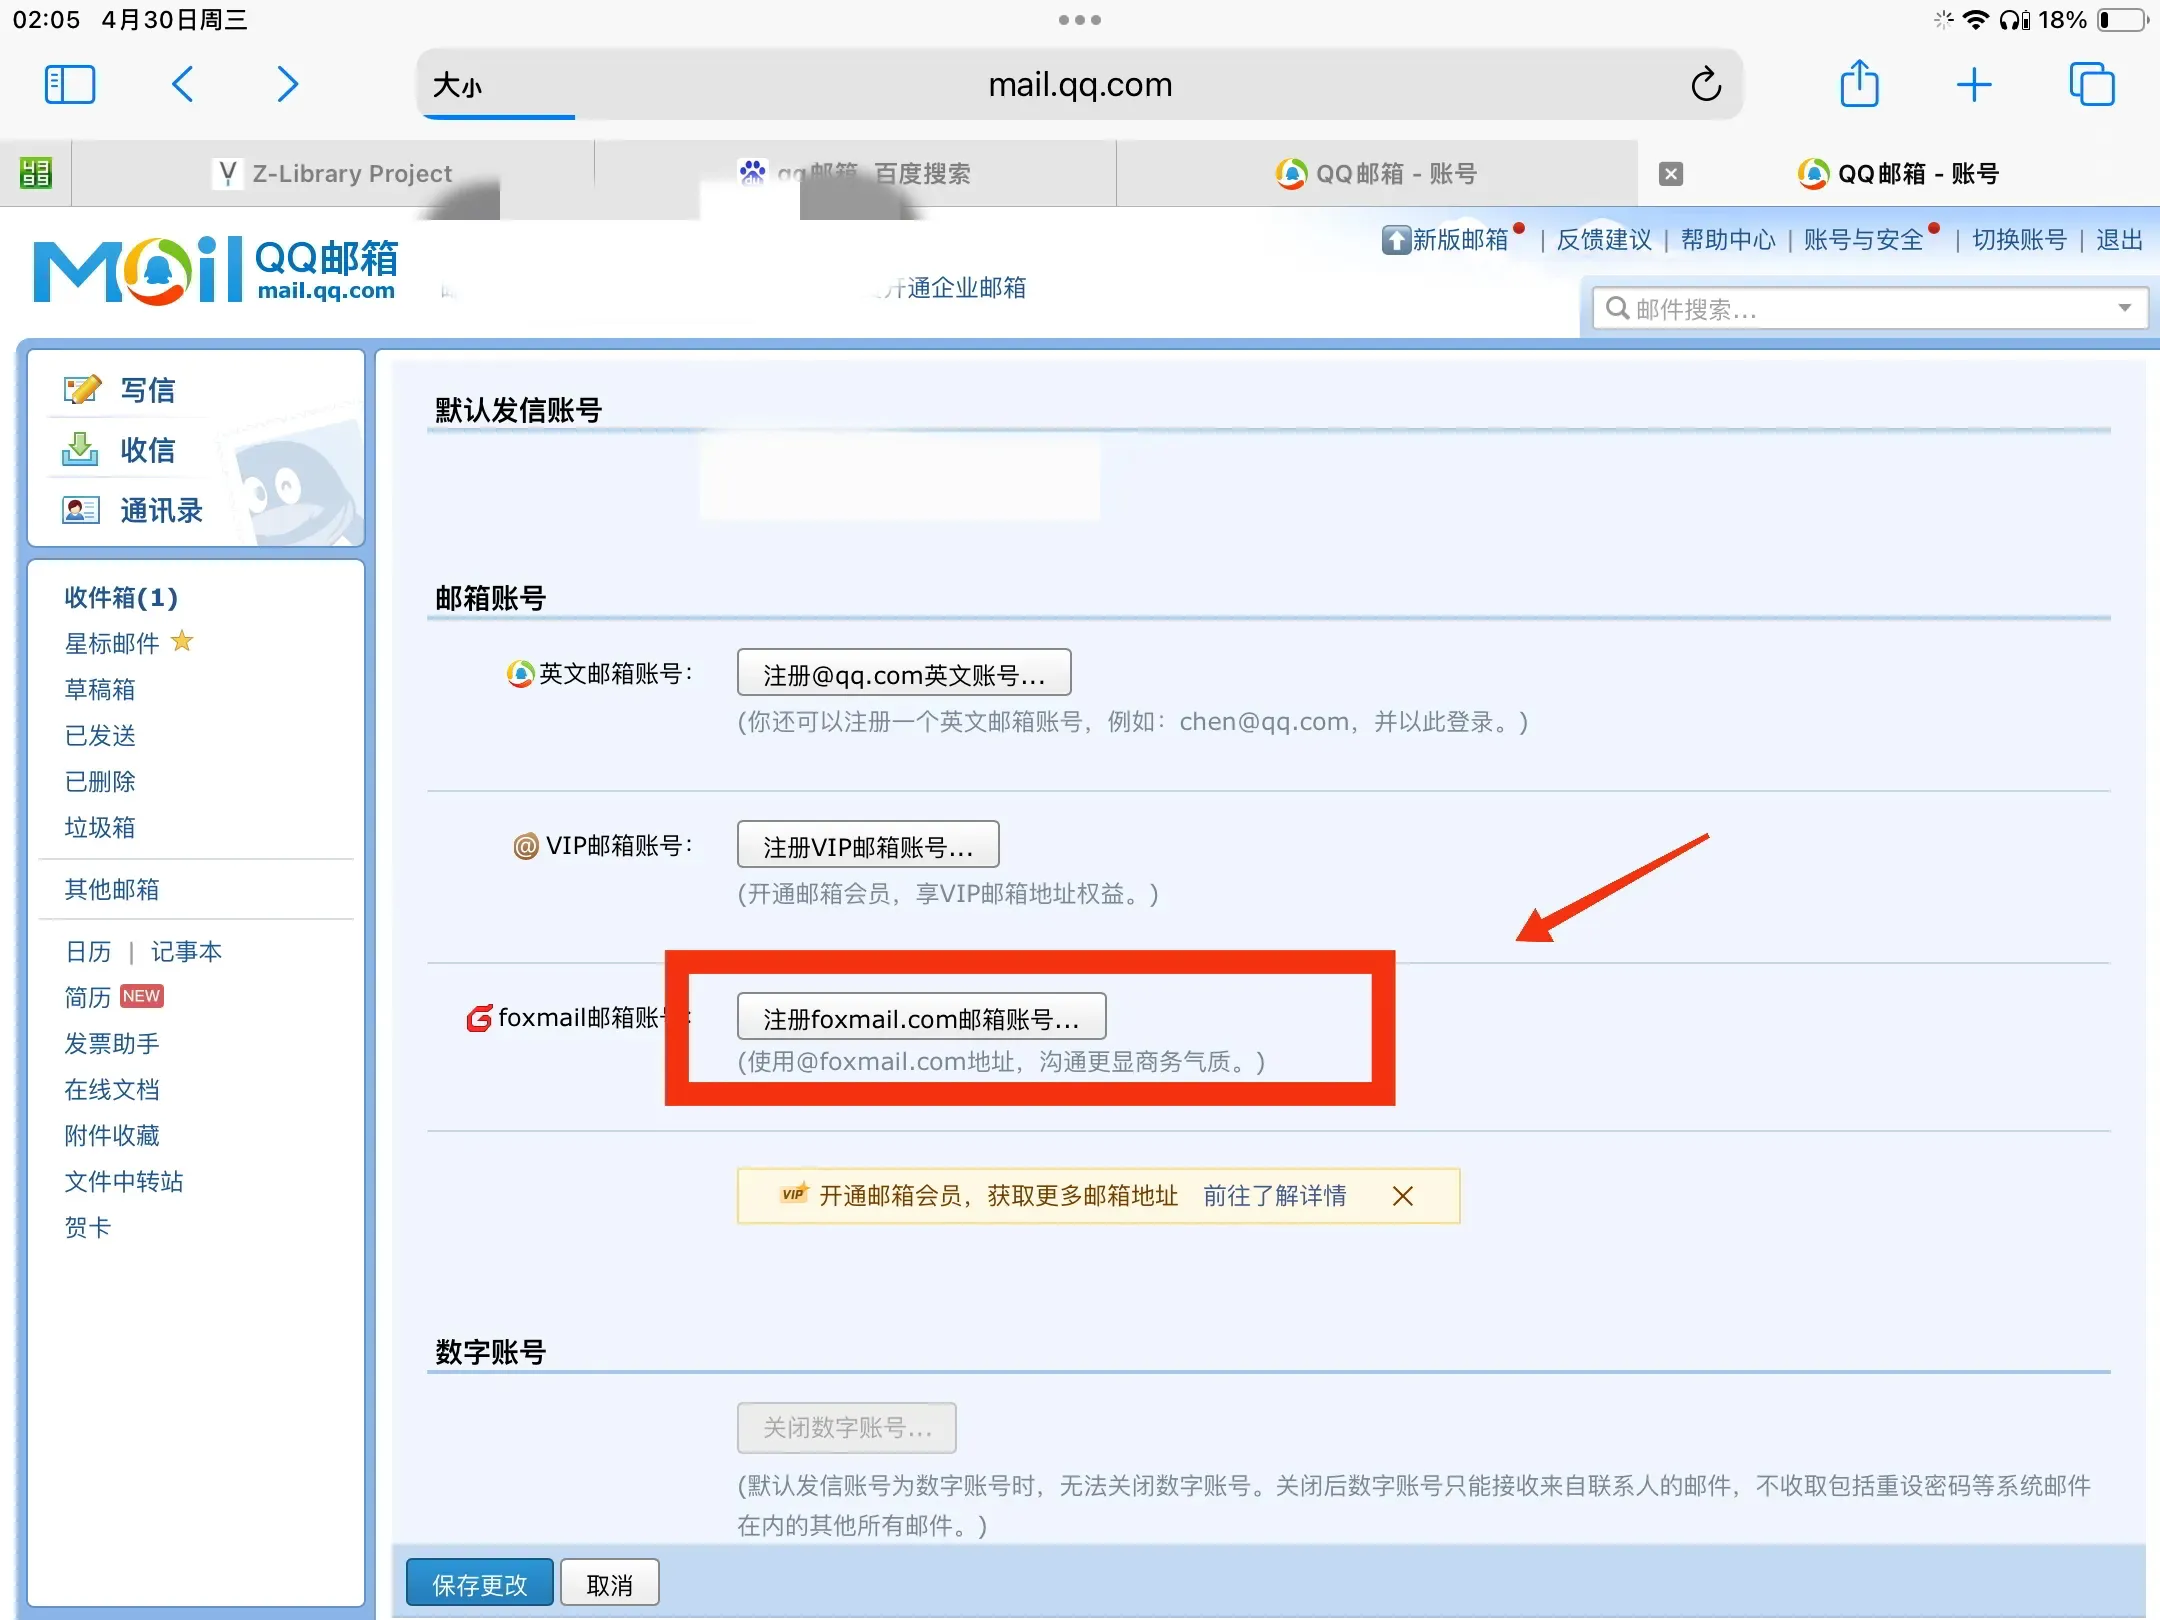
Task: Click 保存更改 button
Action: point(480,1584)
